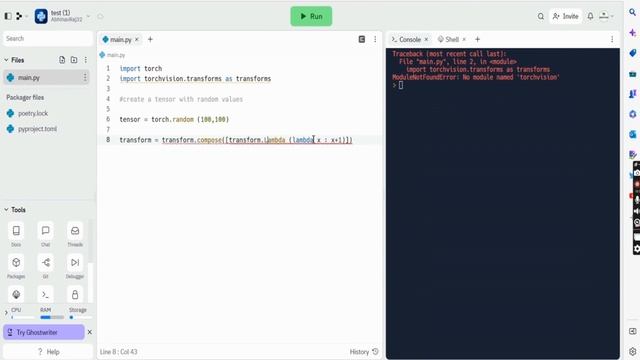
Task: Click the browser sidebar search icon
Action: tap(632, 12)
